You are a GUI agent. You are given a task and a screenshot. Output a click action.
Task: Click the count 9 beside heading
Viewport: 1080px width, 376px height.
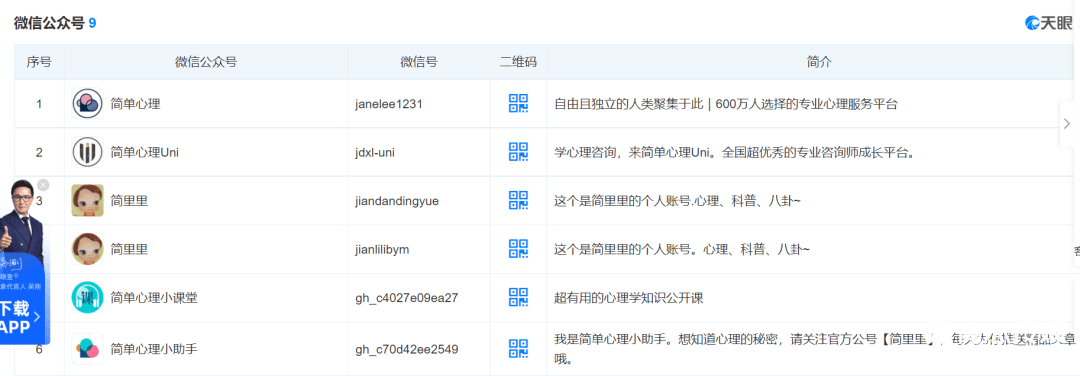[x=92, y=23]
